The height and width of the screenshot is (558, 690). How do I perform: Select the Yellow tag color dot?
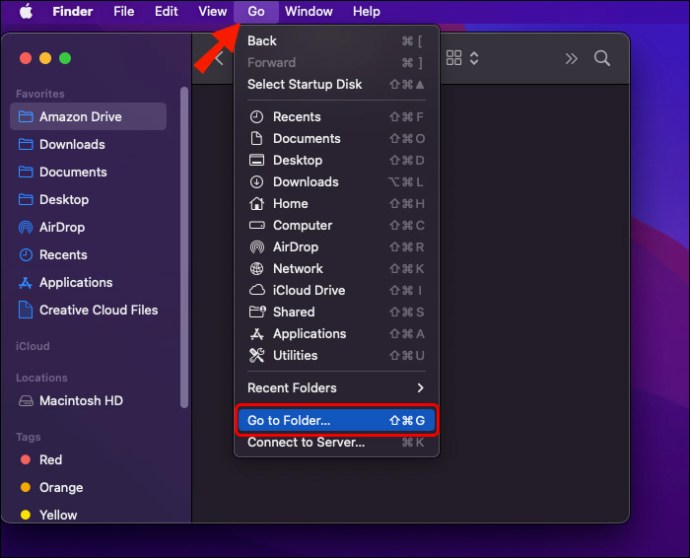click(x=26, y=514)
